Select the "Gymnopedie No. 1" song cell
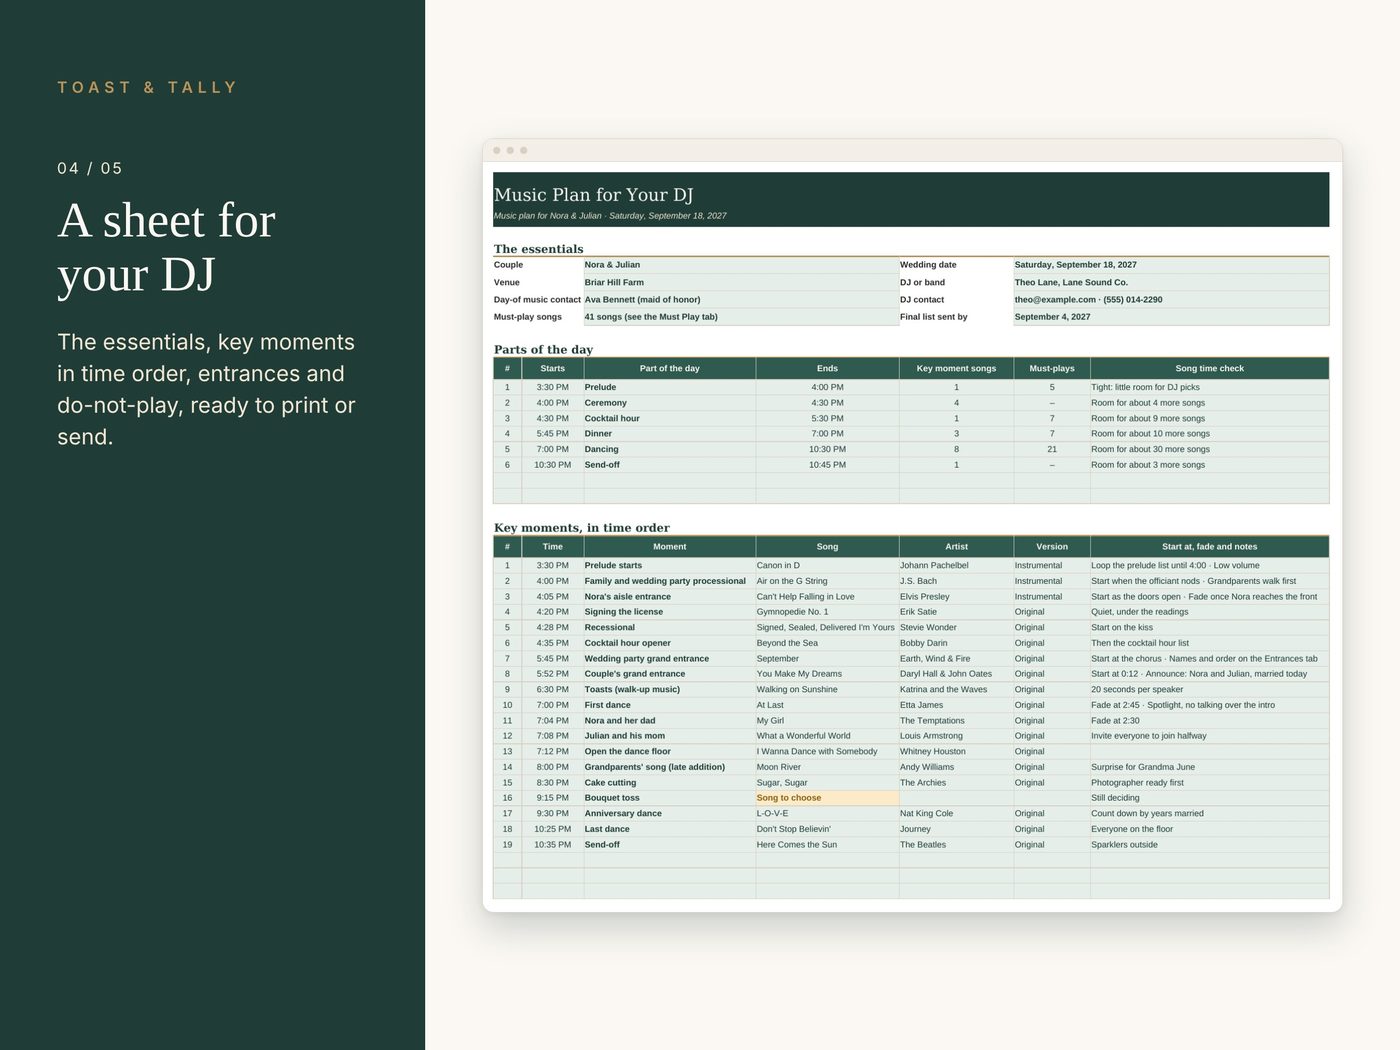 click(827, 612)
